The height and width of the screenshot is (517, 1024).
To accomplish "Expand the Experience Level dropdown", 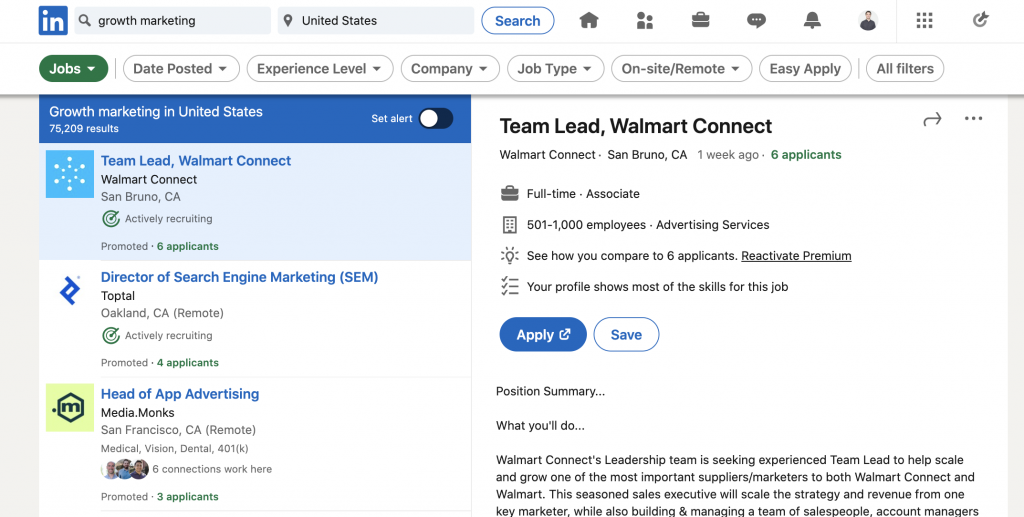I will click(x=319, y=69).
